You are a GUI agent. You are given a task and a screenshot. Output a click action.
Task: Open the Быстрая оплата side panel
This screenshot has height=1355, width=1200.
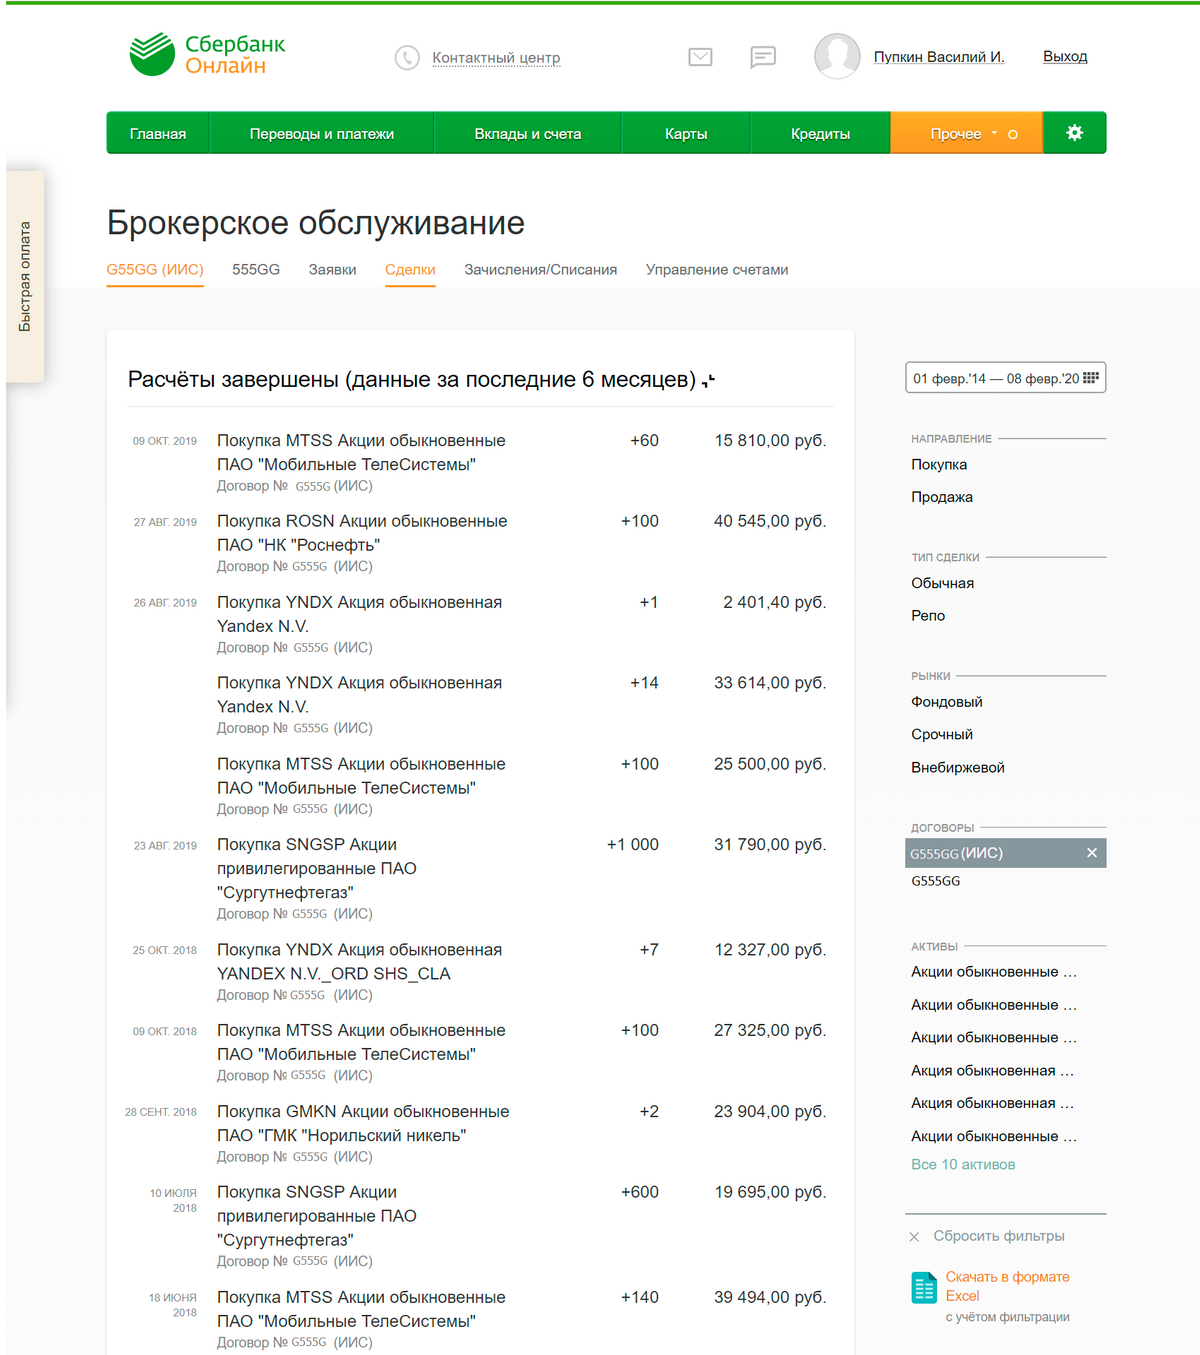point(25,276)
